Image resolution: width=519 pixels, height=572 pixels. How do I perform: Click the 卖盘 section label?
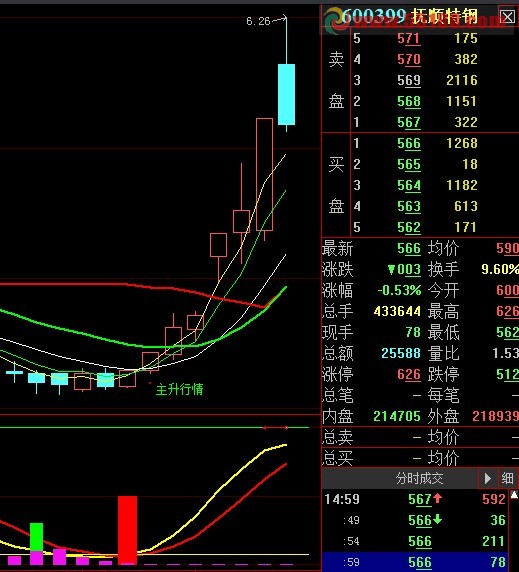coord(336,80)
